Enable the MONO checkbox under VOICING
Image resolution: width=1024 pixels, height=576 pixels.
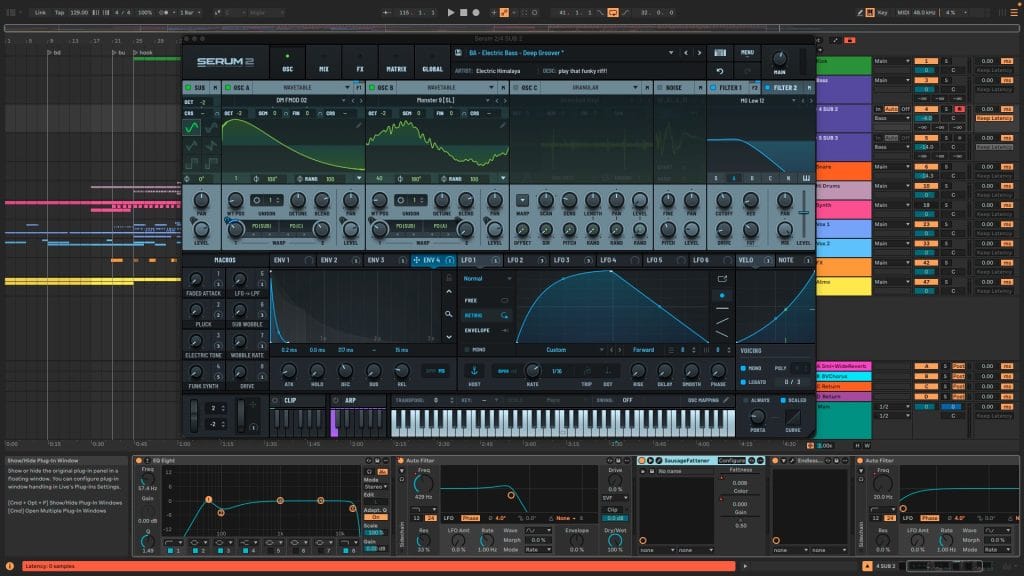744,368
